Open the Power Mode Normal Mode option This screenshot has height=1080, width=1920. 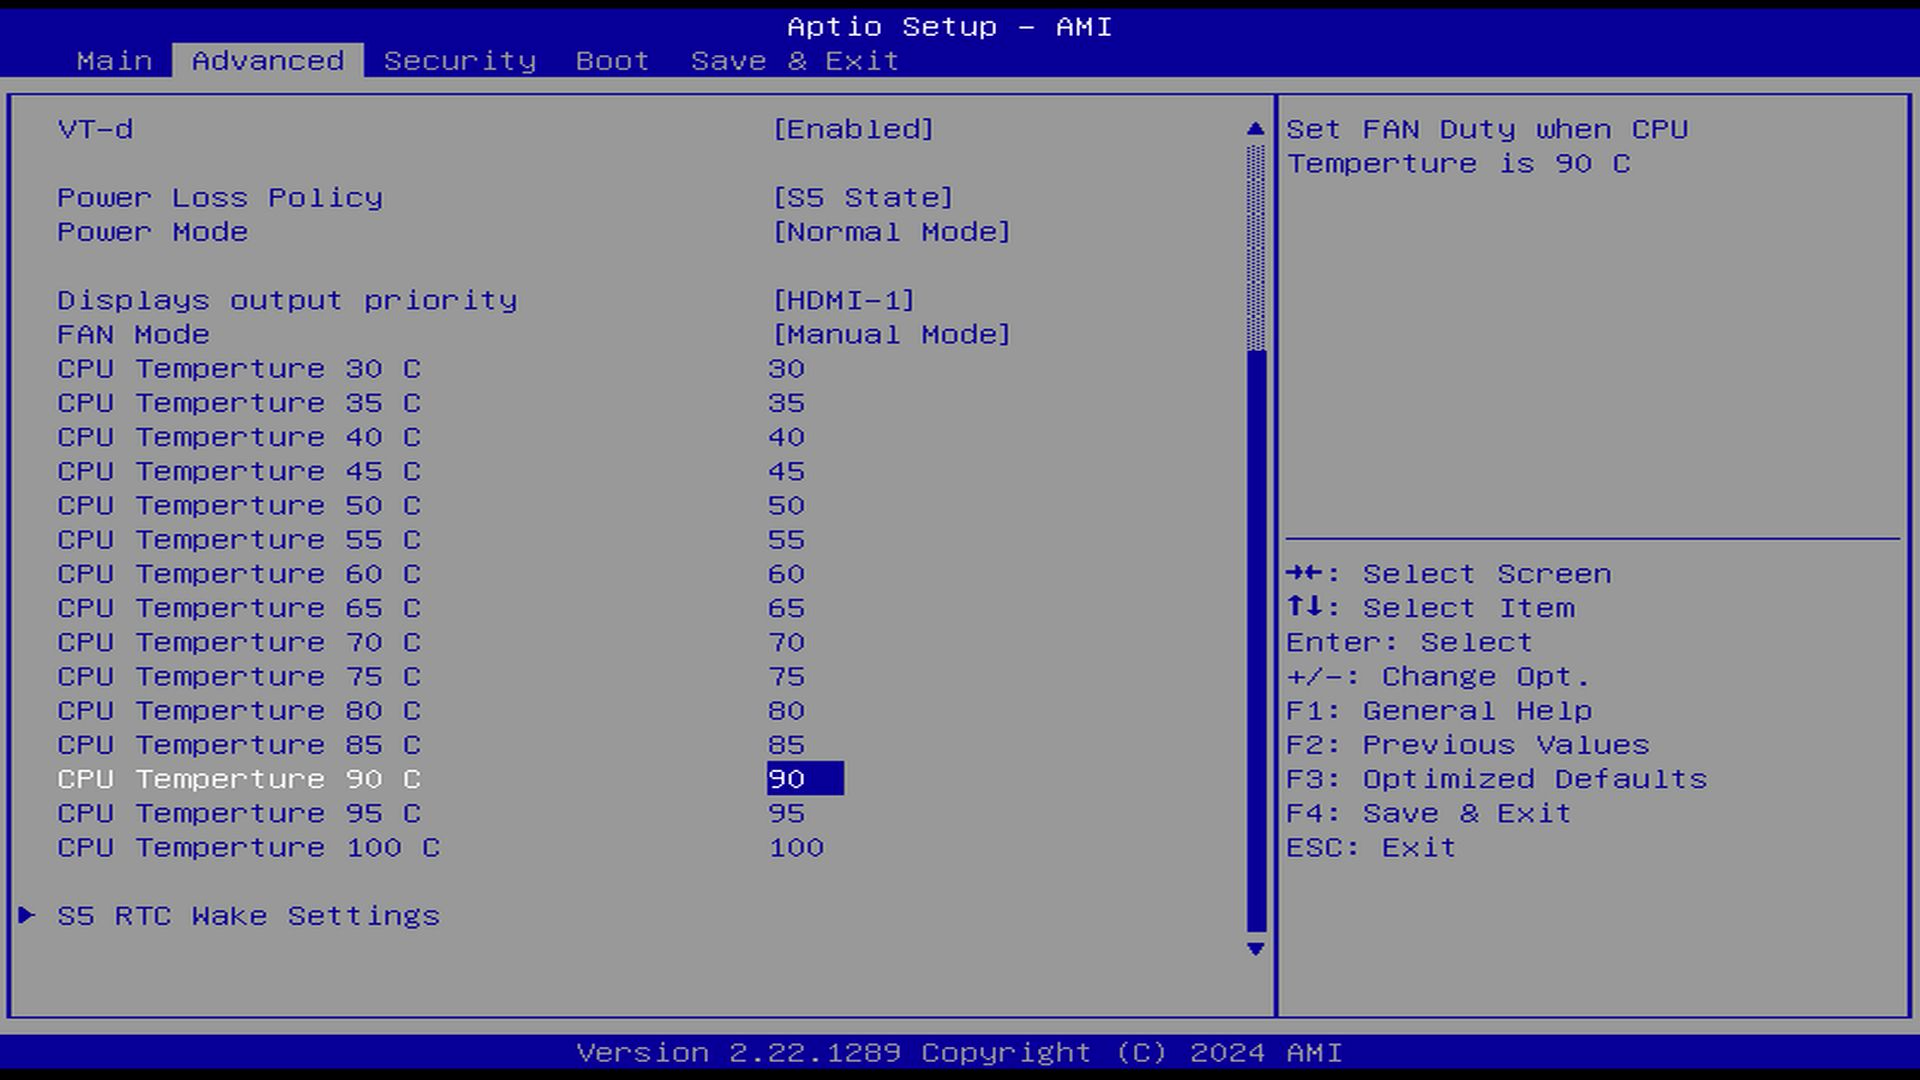(891, 232)
